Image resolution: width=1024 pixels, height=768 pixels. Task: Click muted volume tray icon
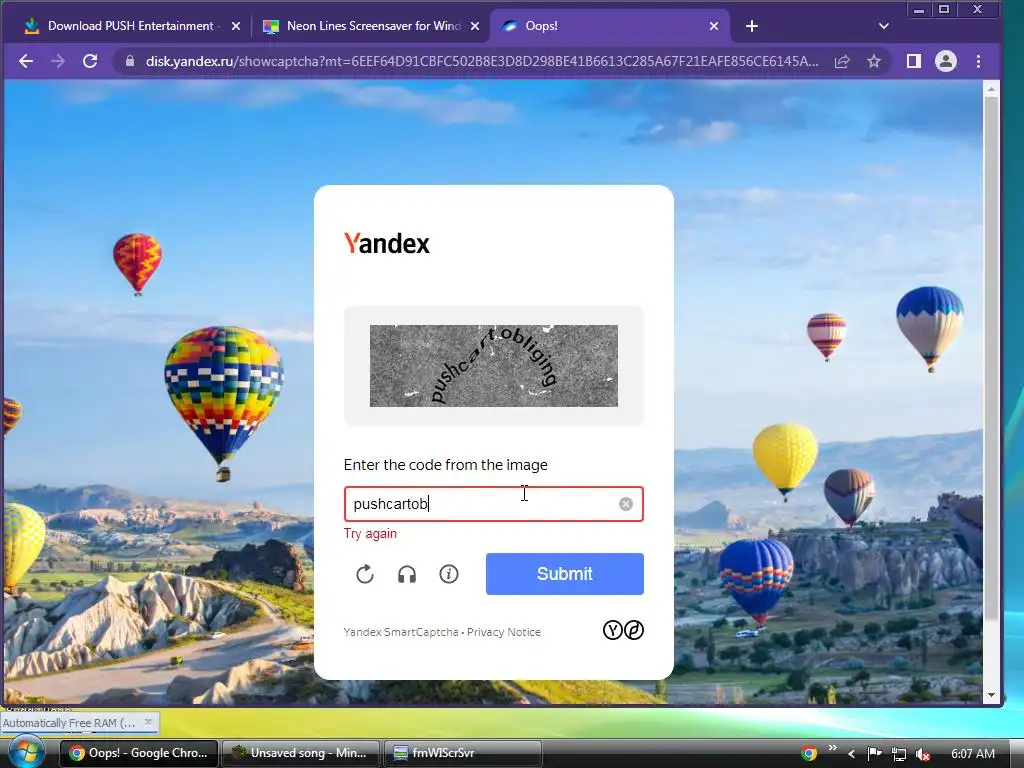[923, 754]
